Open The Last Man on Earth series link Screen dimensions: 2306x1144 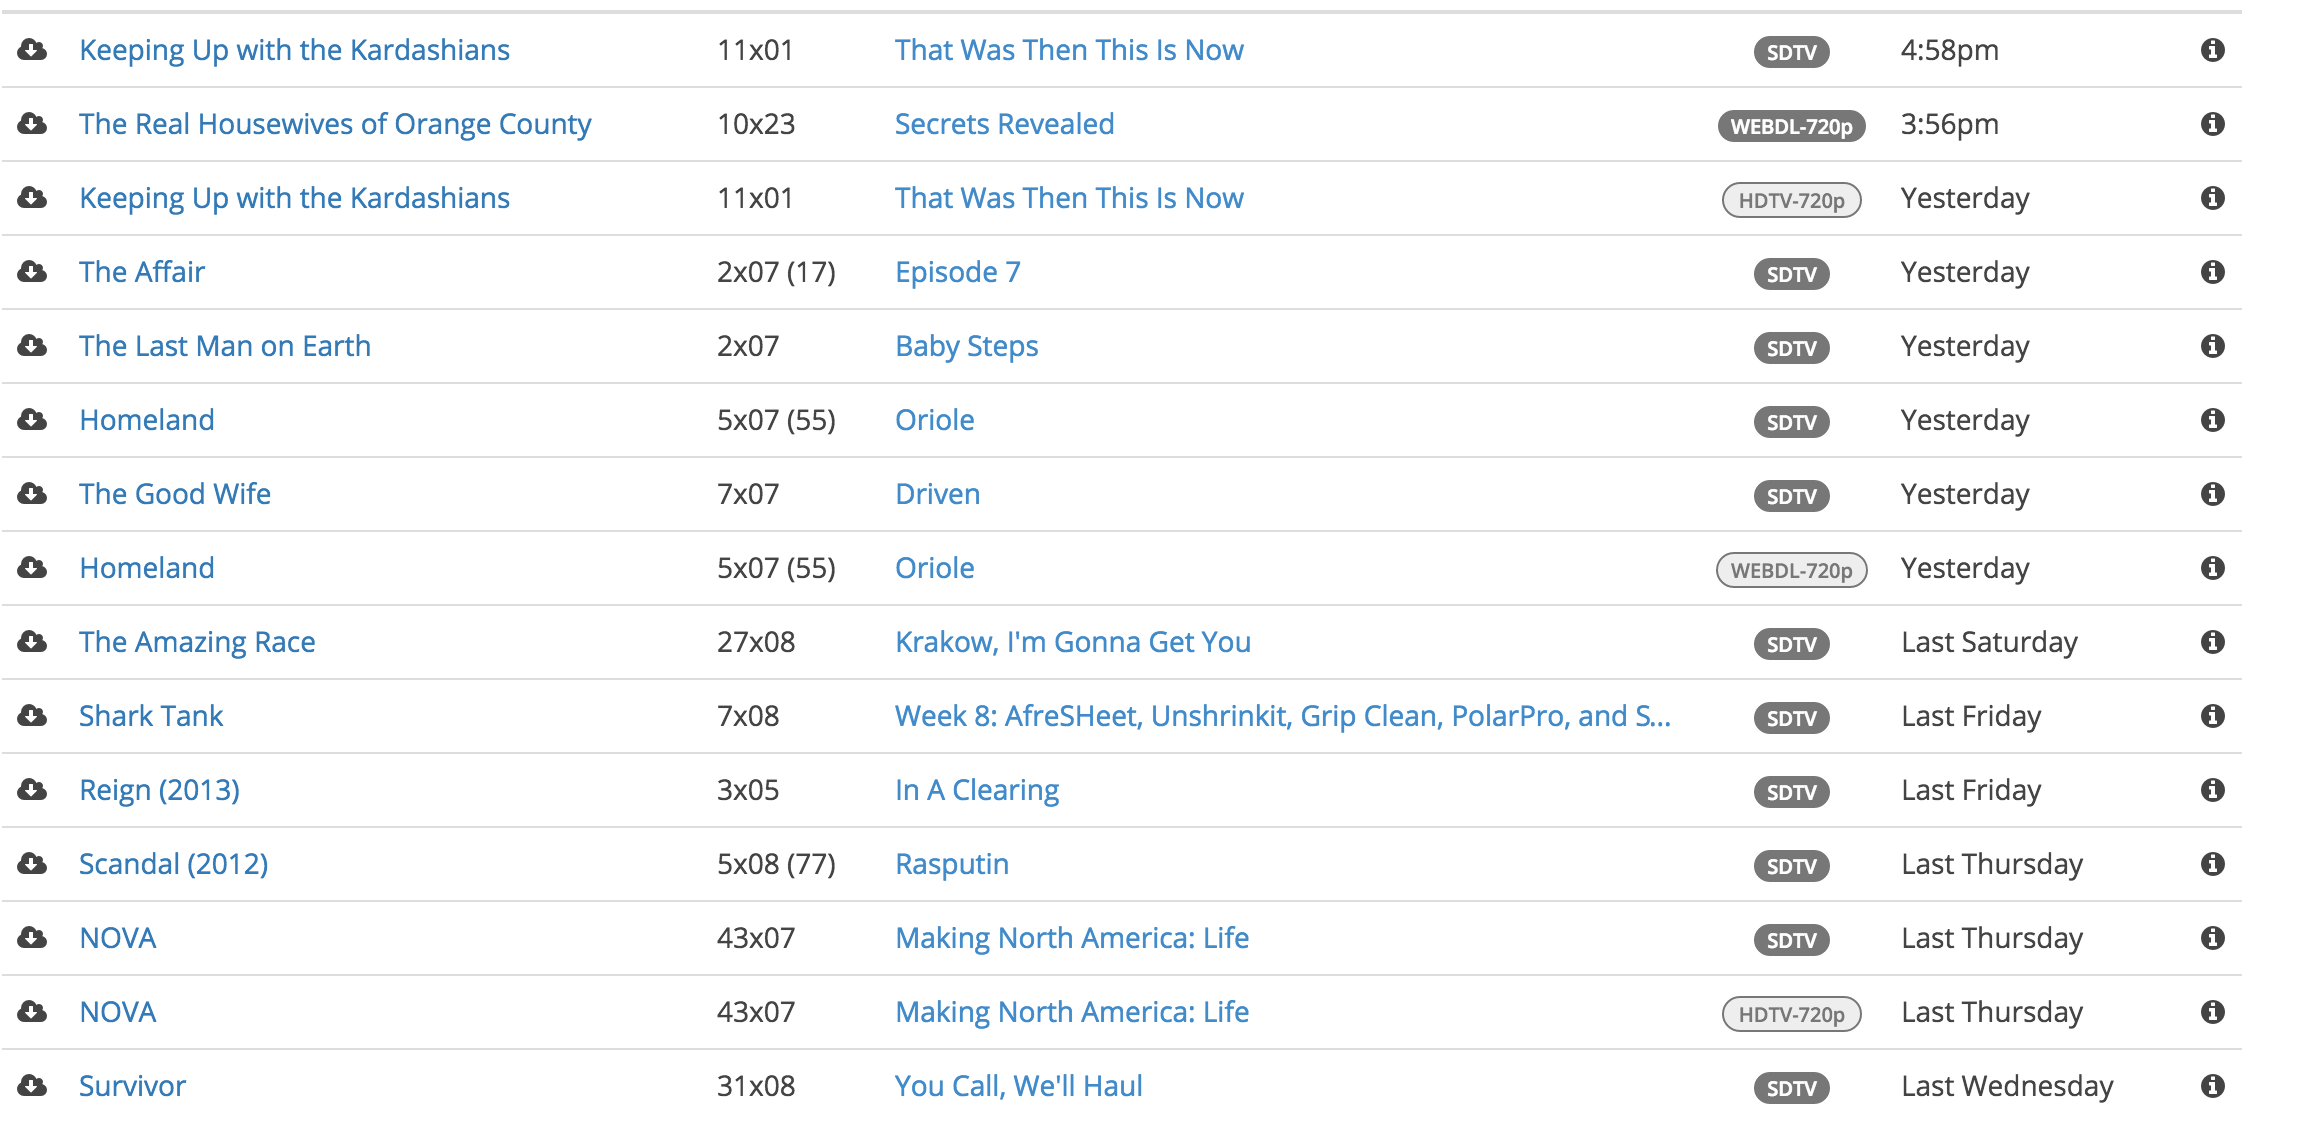click(225, 346)
